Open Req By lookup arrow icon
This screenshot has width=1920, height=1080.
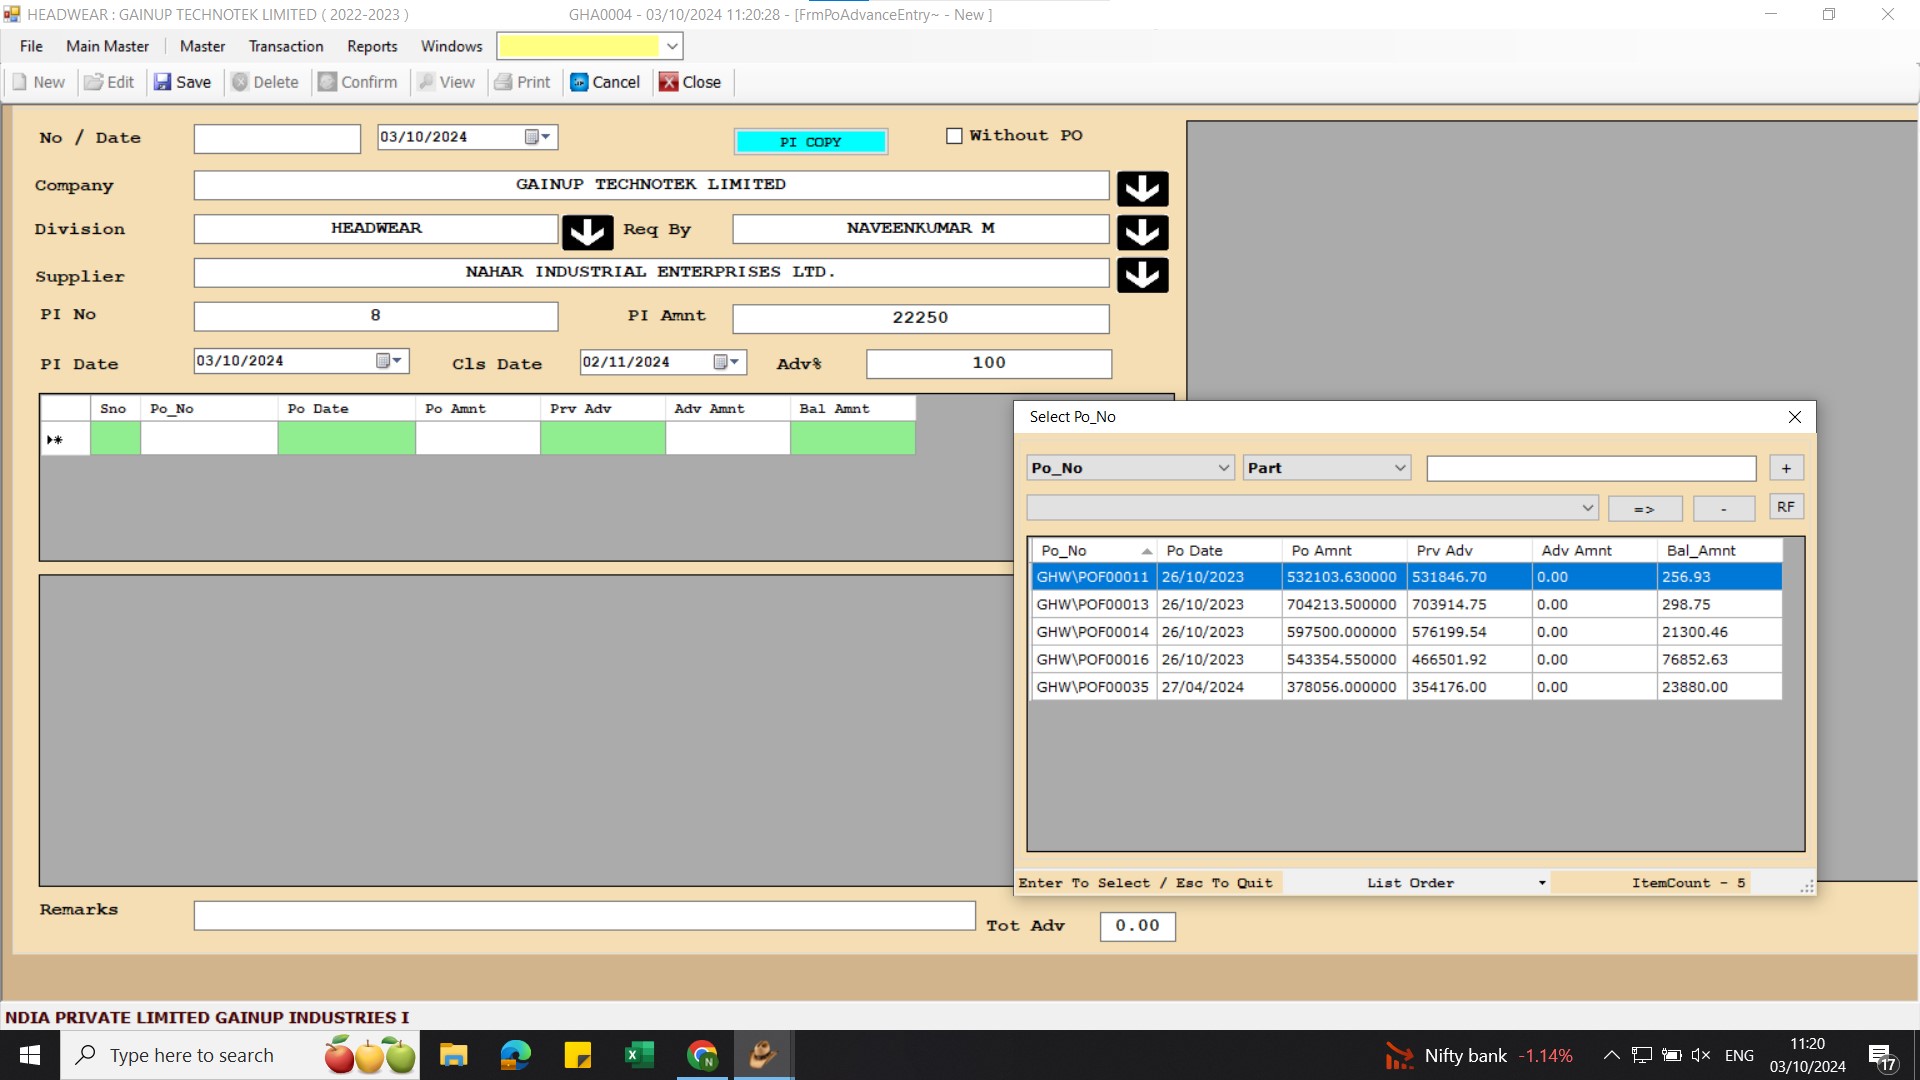(x=1142, y=232)
